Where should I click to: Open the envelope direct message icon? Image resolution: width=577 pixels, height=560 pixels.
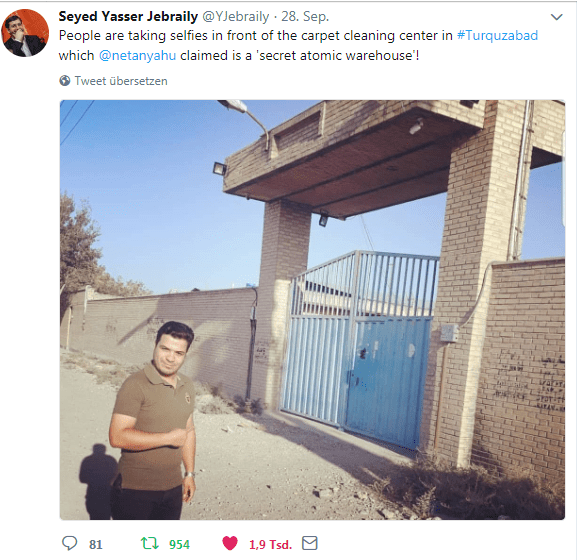[x=309, y=543]
